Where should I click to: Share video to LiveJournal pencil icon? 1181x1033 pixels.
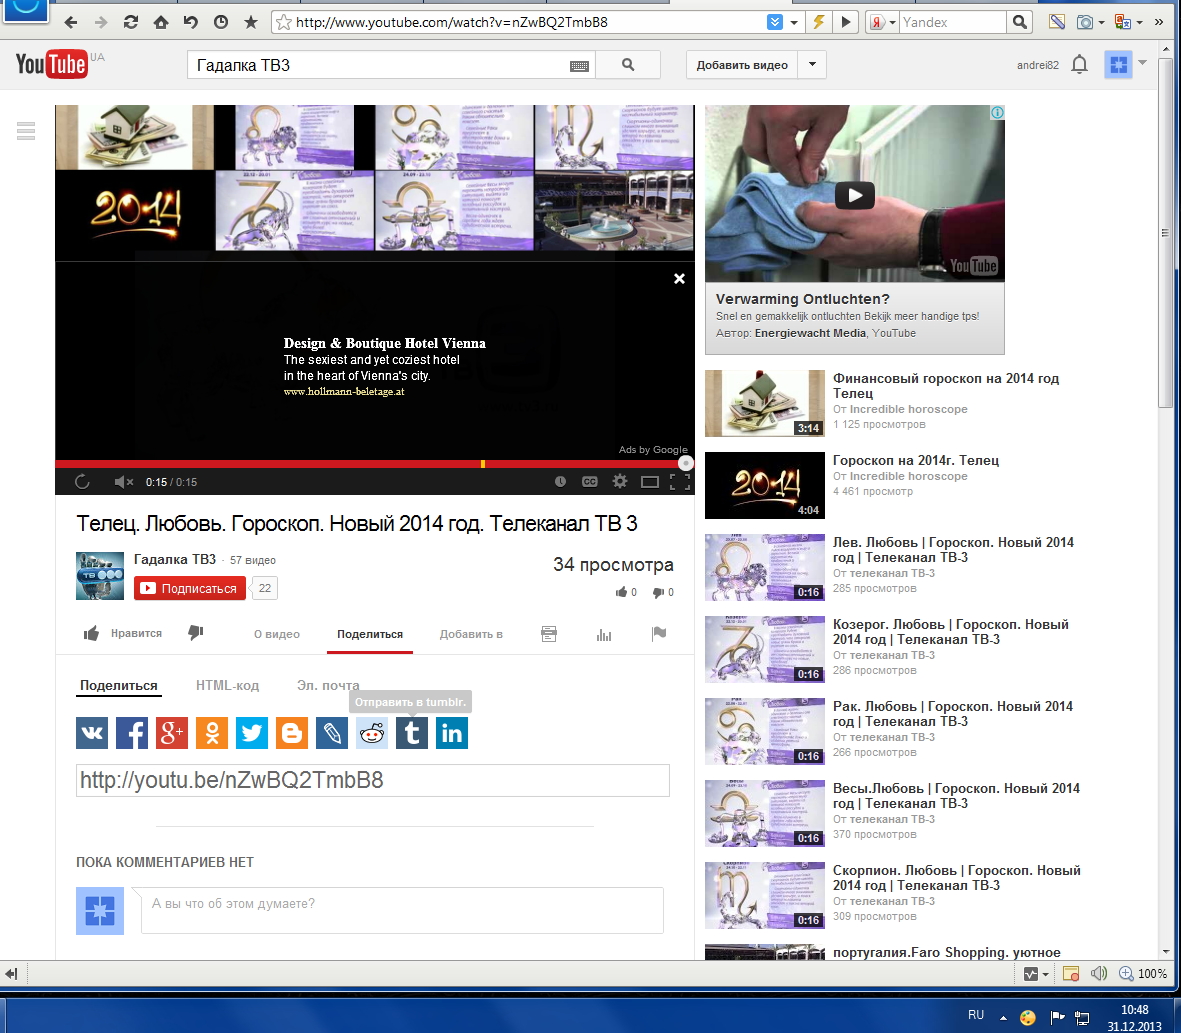click(x=331, y=733)
